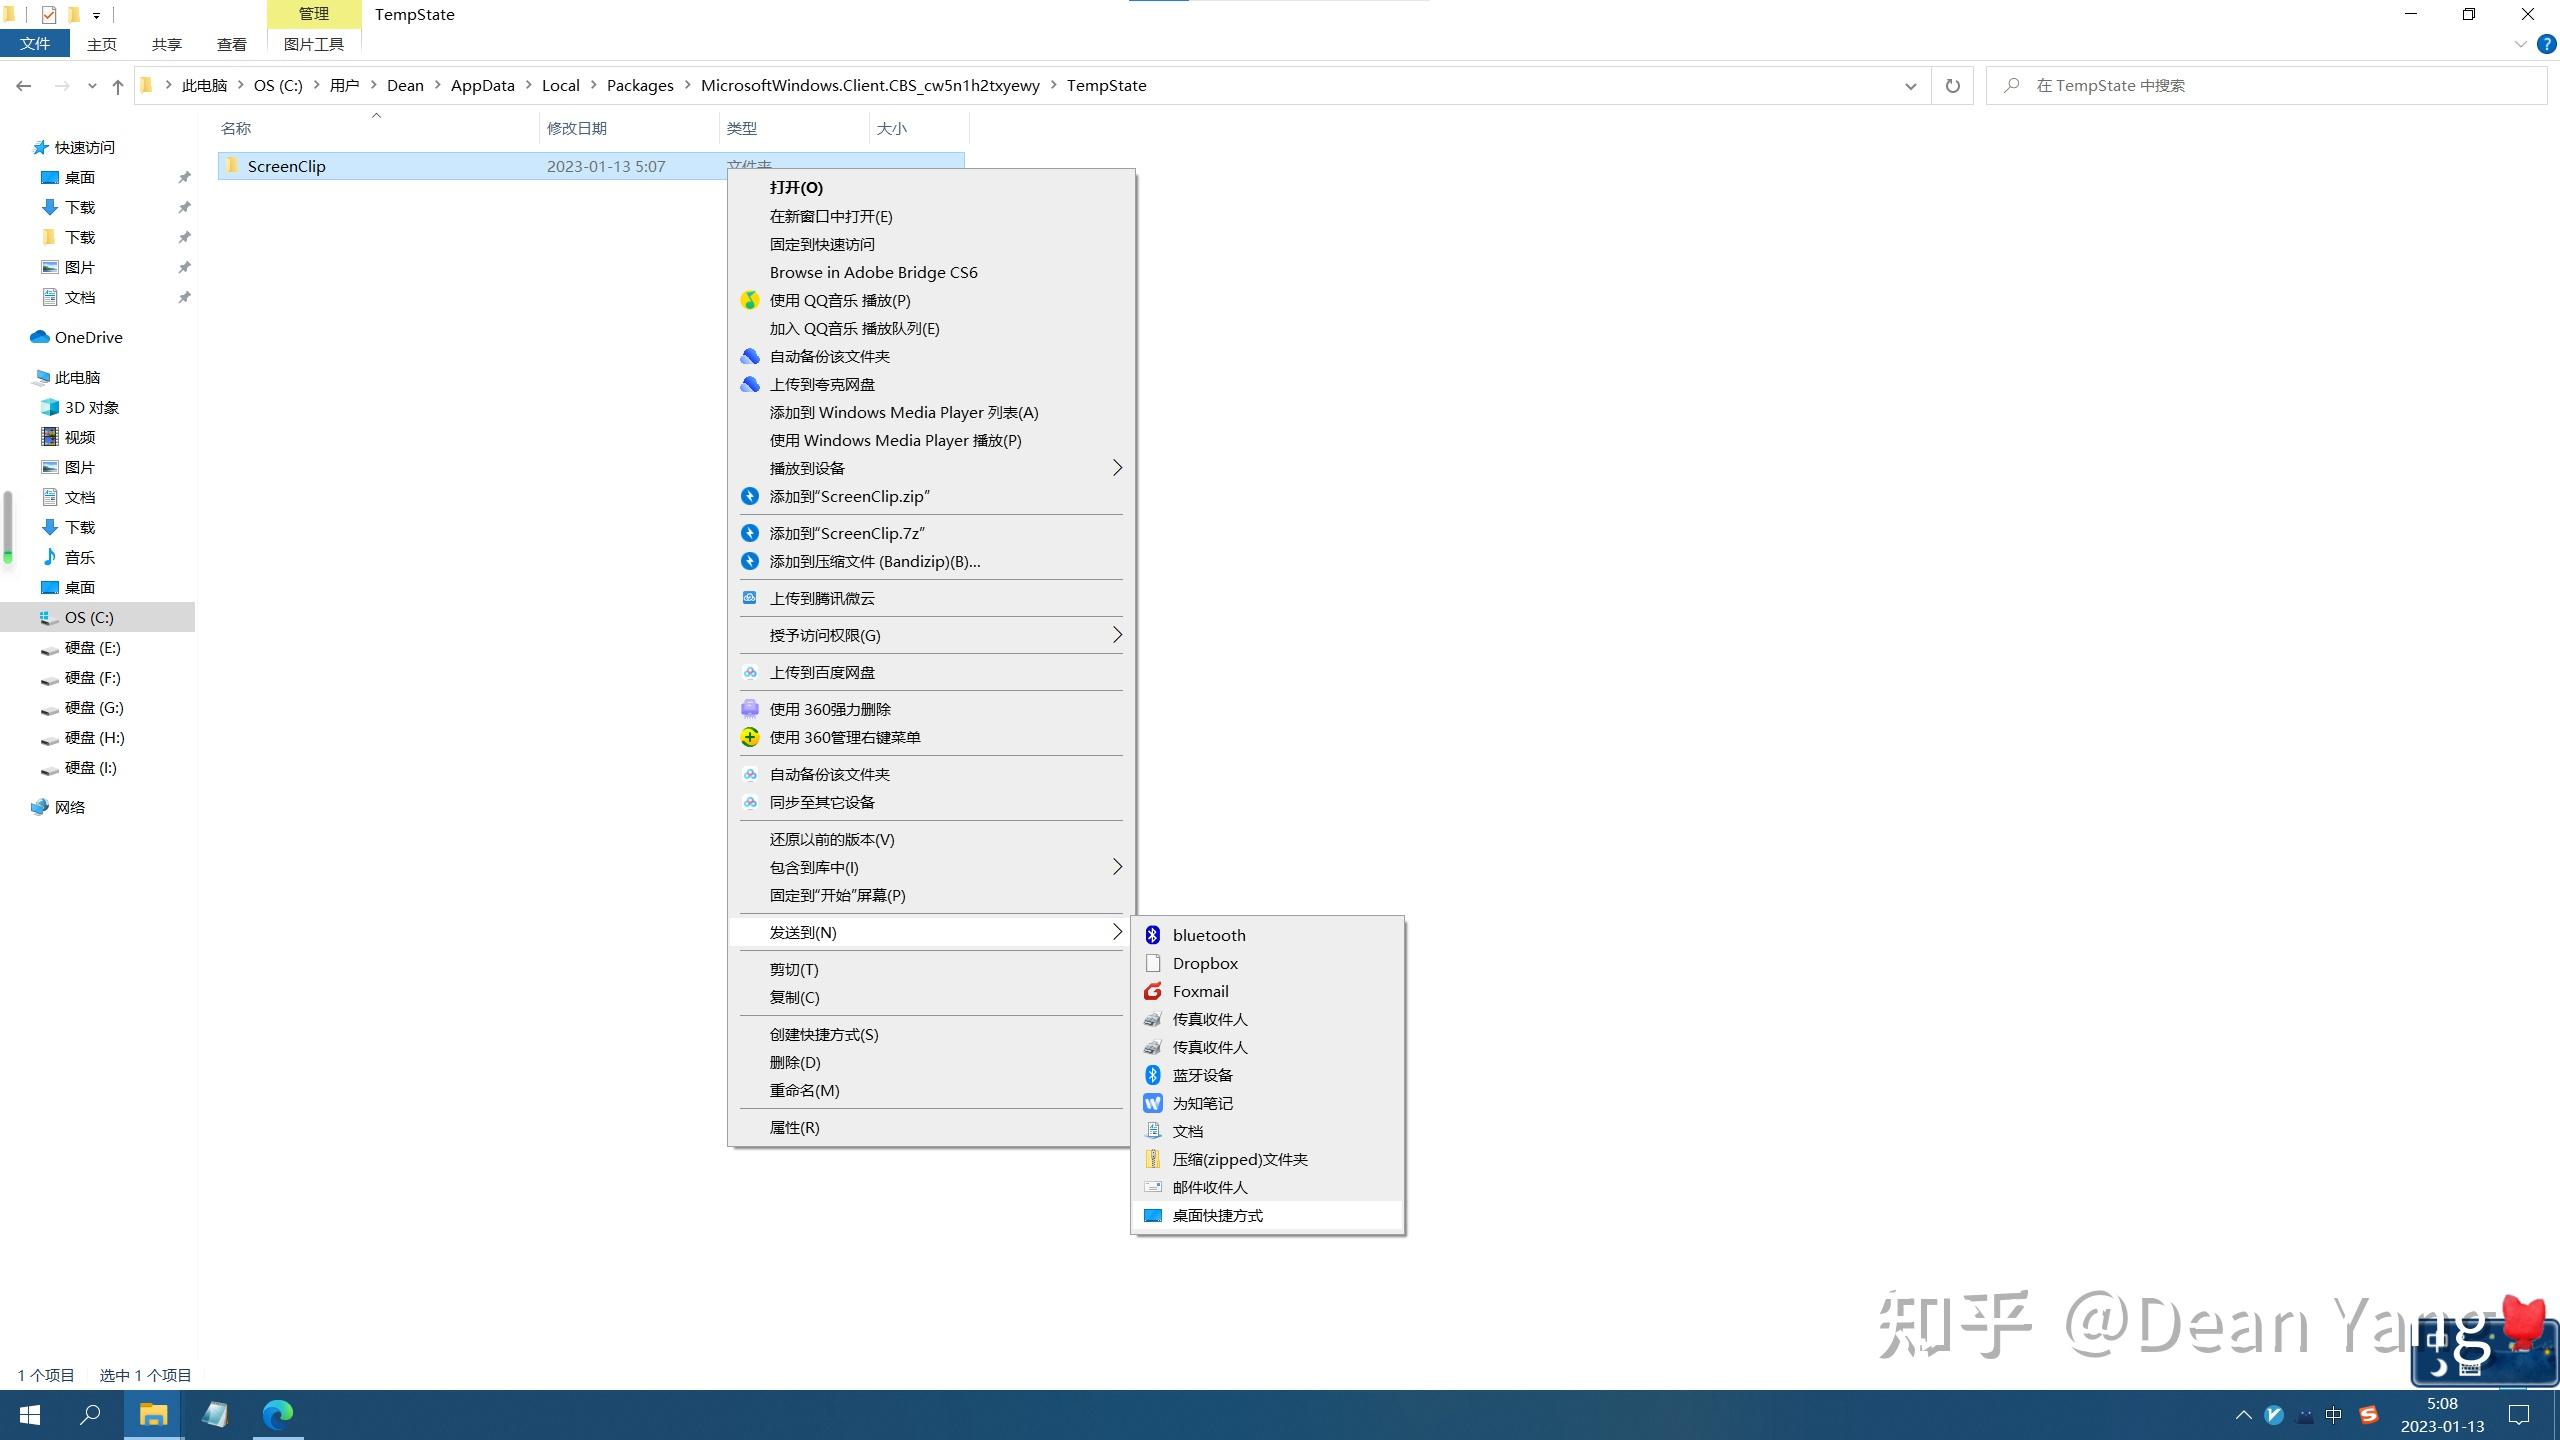Click the navigation pane scrollbar

click(x=8, y=527)
